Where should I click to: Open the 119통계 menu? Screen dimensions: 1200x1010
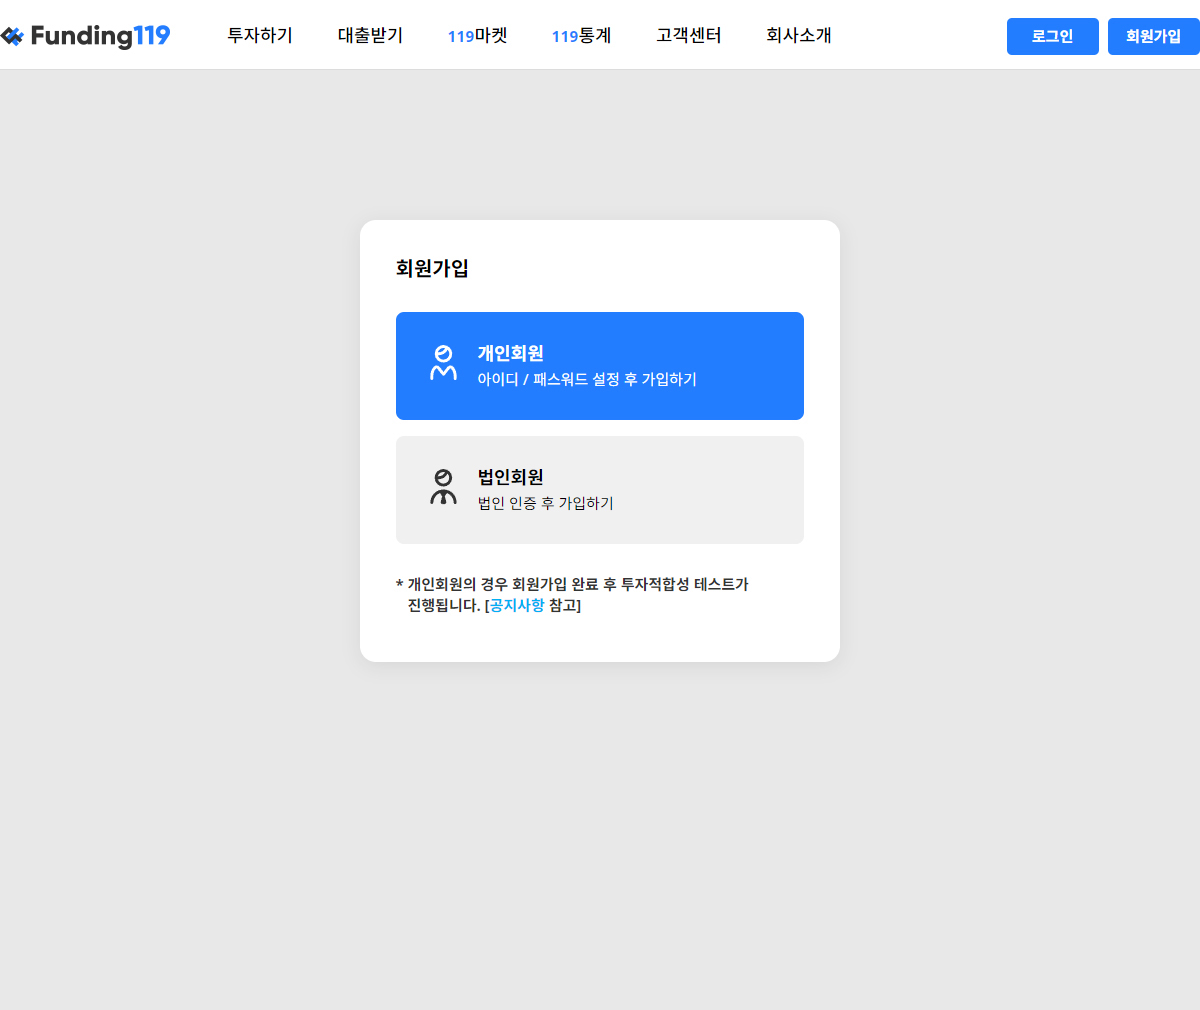point(581,35)
